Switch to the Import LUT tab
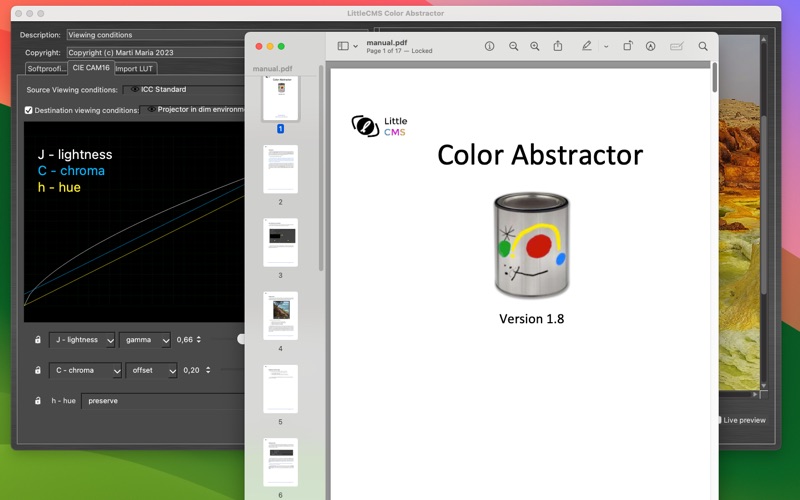This screenshot has width=800, height=500. point(134,68)
